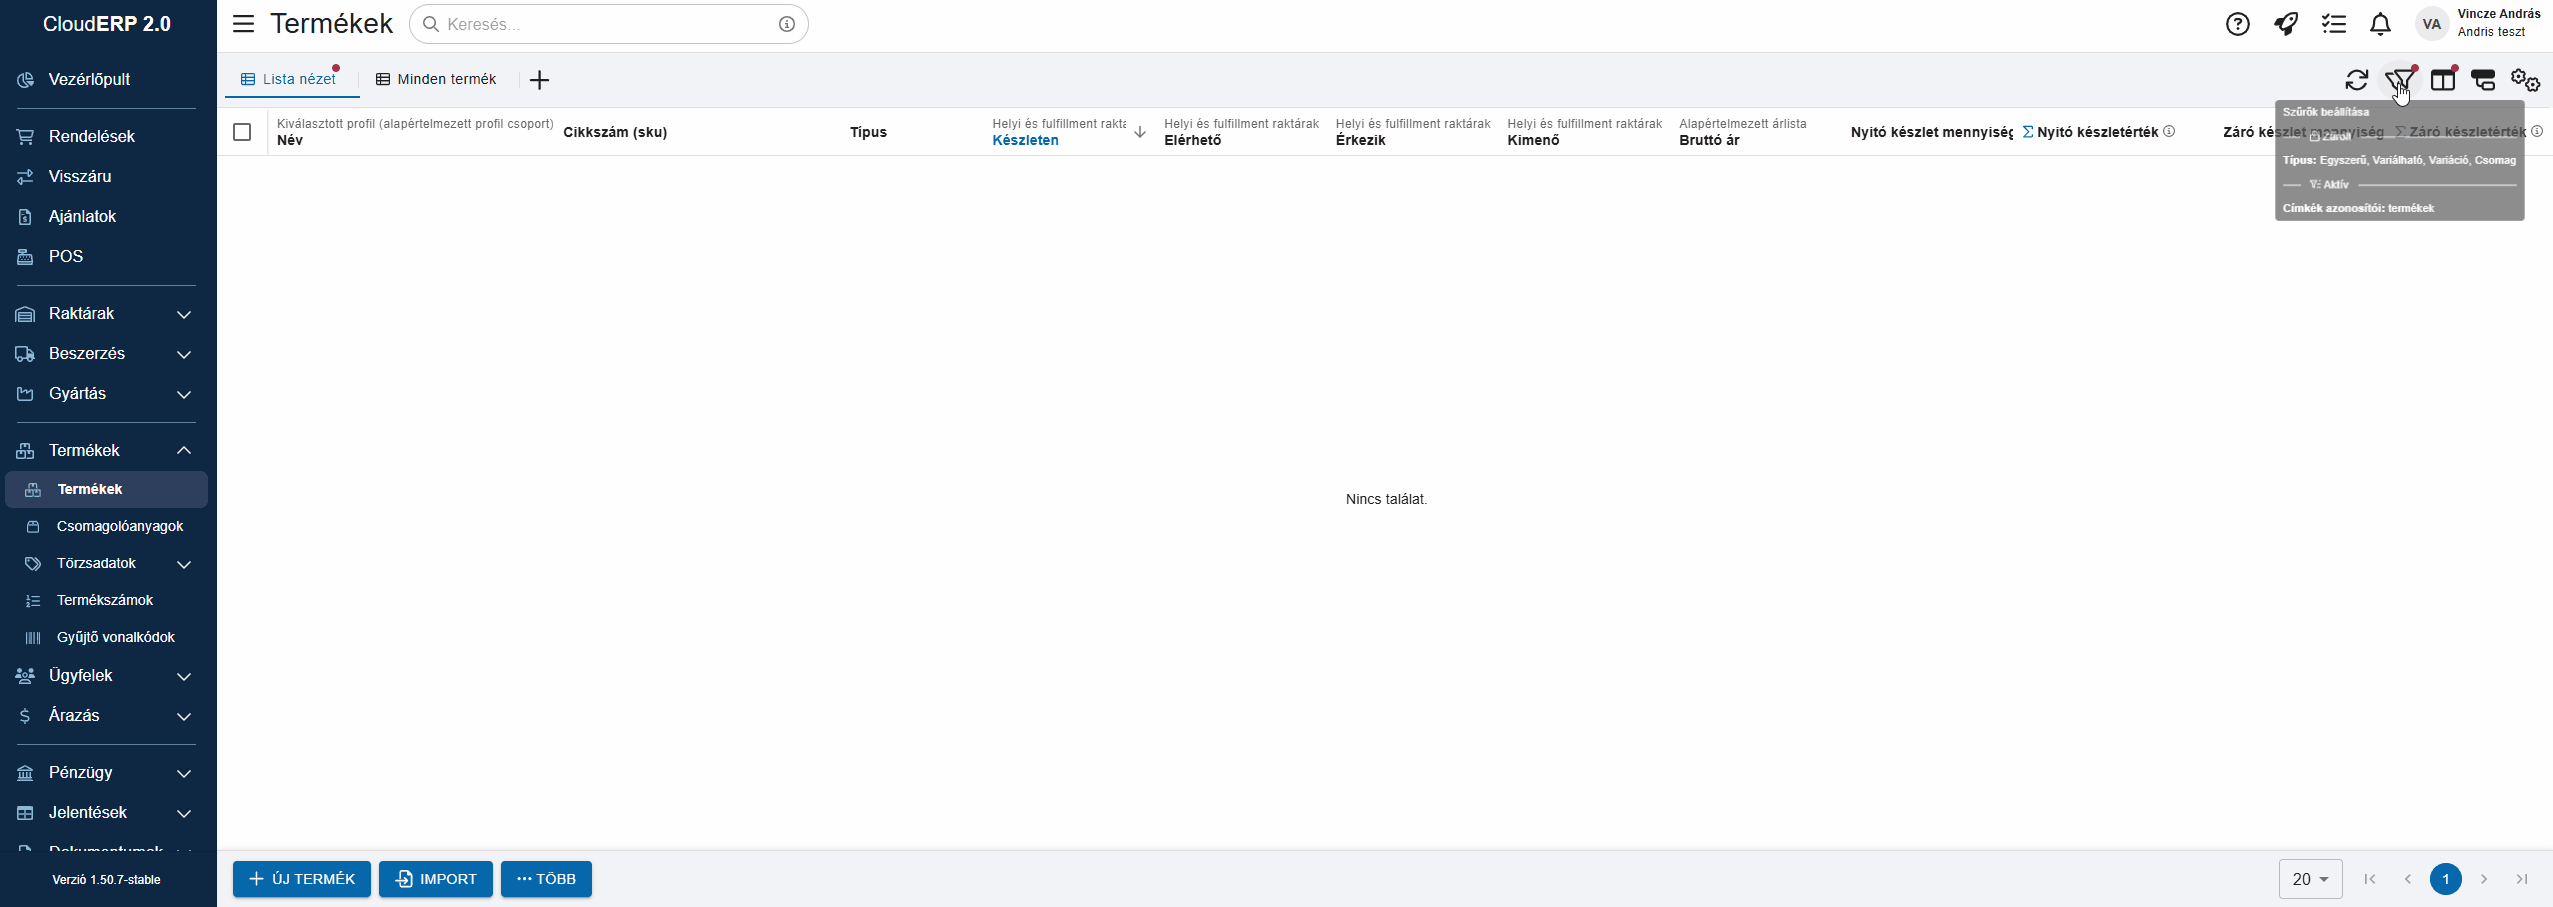Click the Készleten sort arrow
Image resolution: width=2553 pixels, height=907 pixels.
(x=1140, y=132)
